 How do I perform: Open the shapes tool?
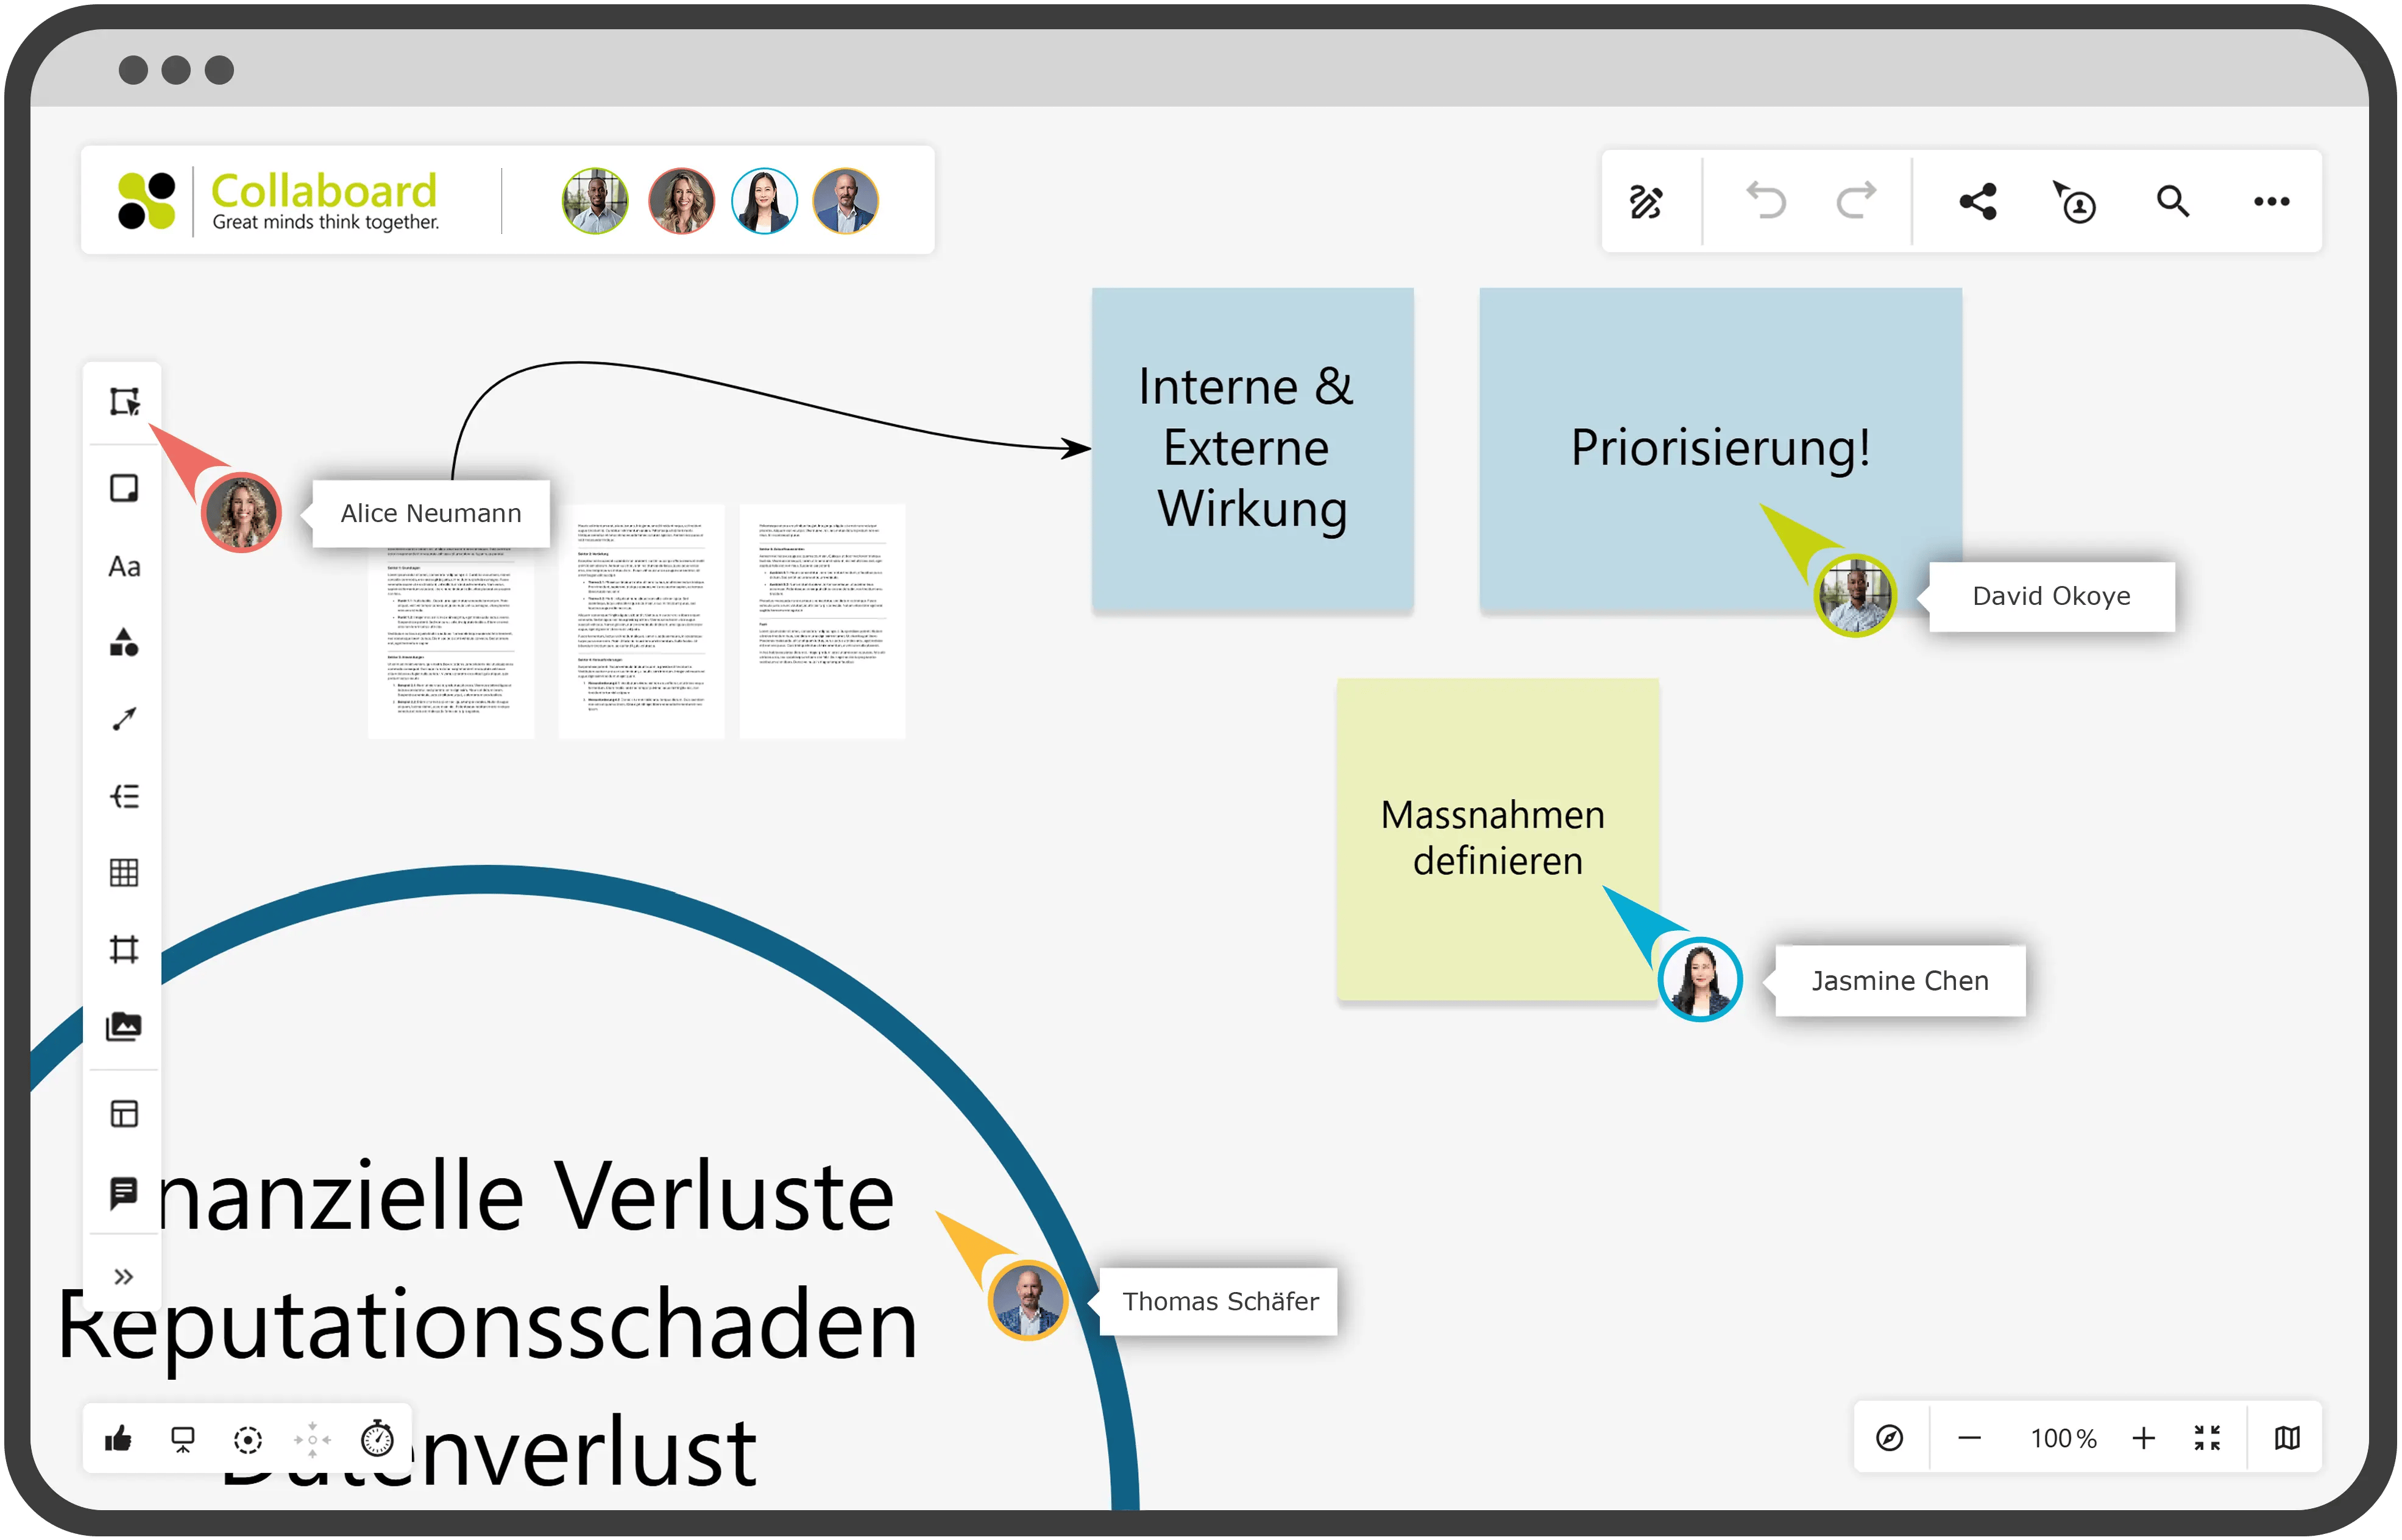(124, 643)
